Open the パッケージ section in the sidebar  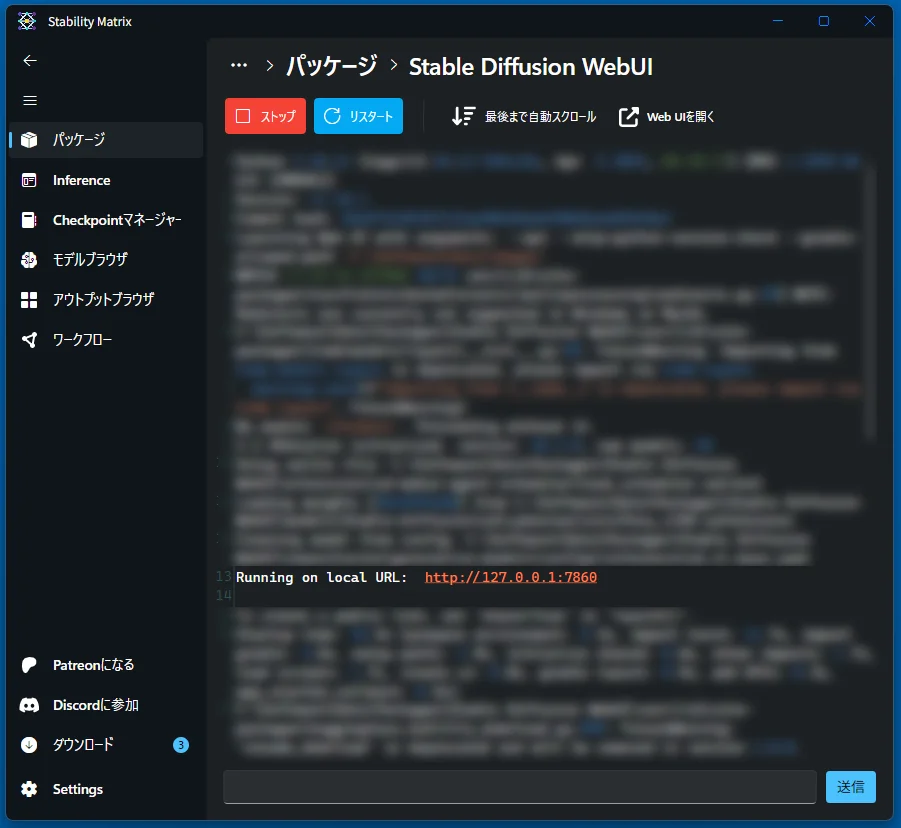(80, 140)
